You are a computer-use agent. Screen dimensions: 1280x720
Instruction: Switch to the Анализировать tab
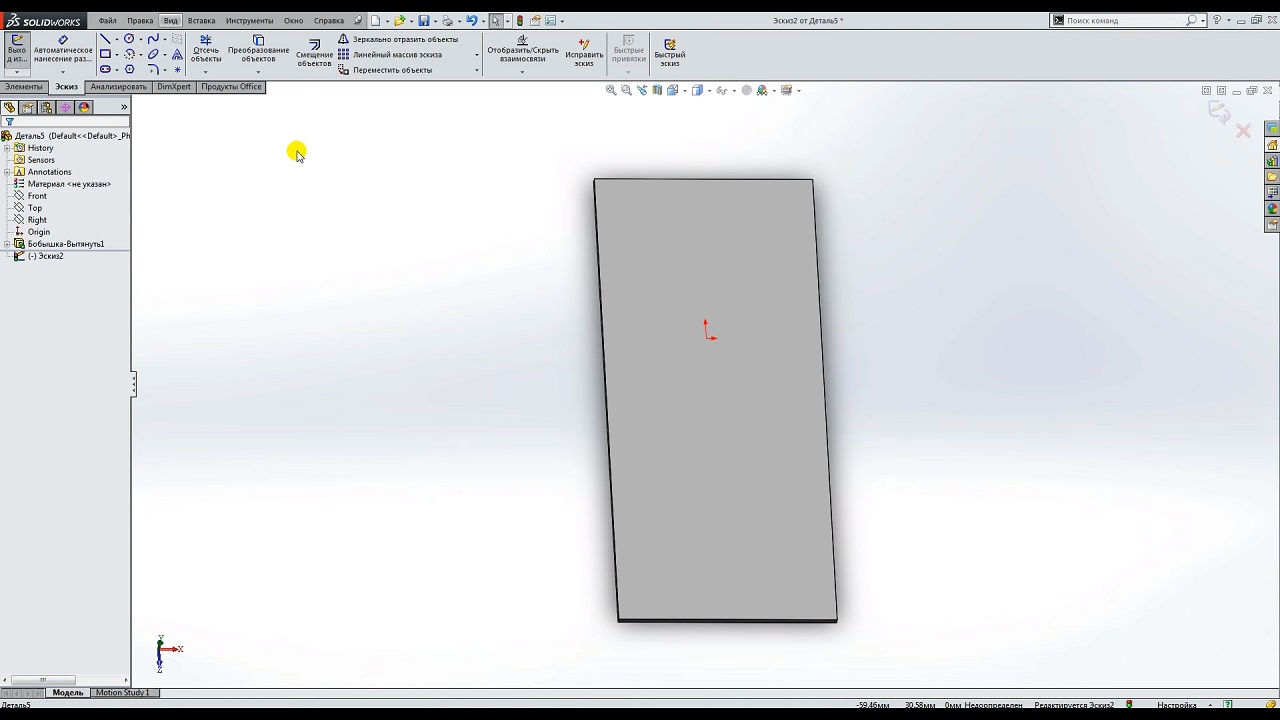(x=118, y=87)
